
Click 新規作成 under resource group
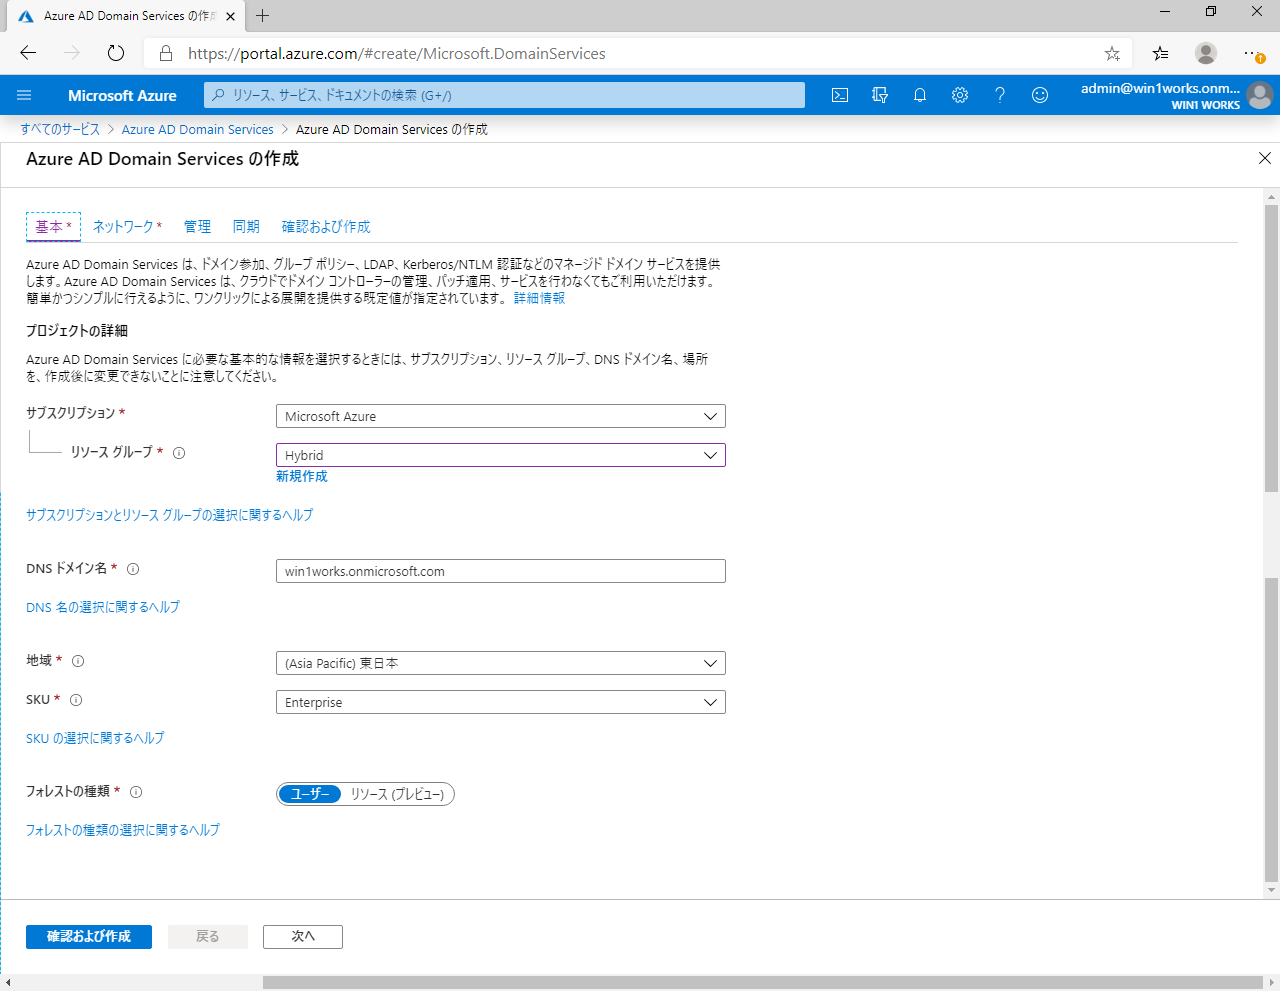pos(302,476)
